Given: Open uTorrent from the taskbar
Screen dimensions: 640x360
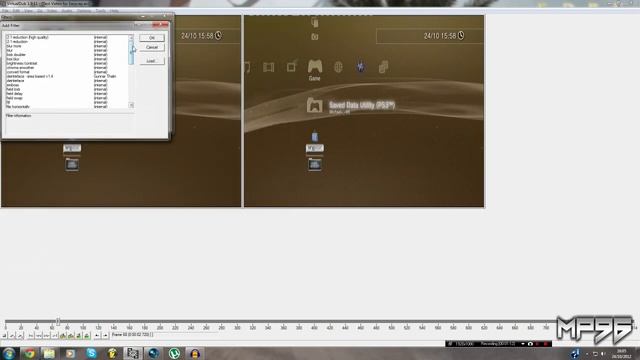Looking at the screenshot, I should (174, 353).
